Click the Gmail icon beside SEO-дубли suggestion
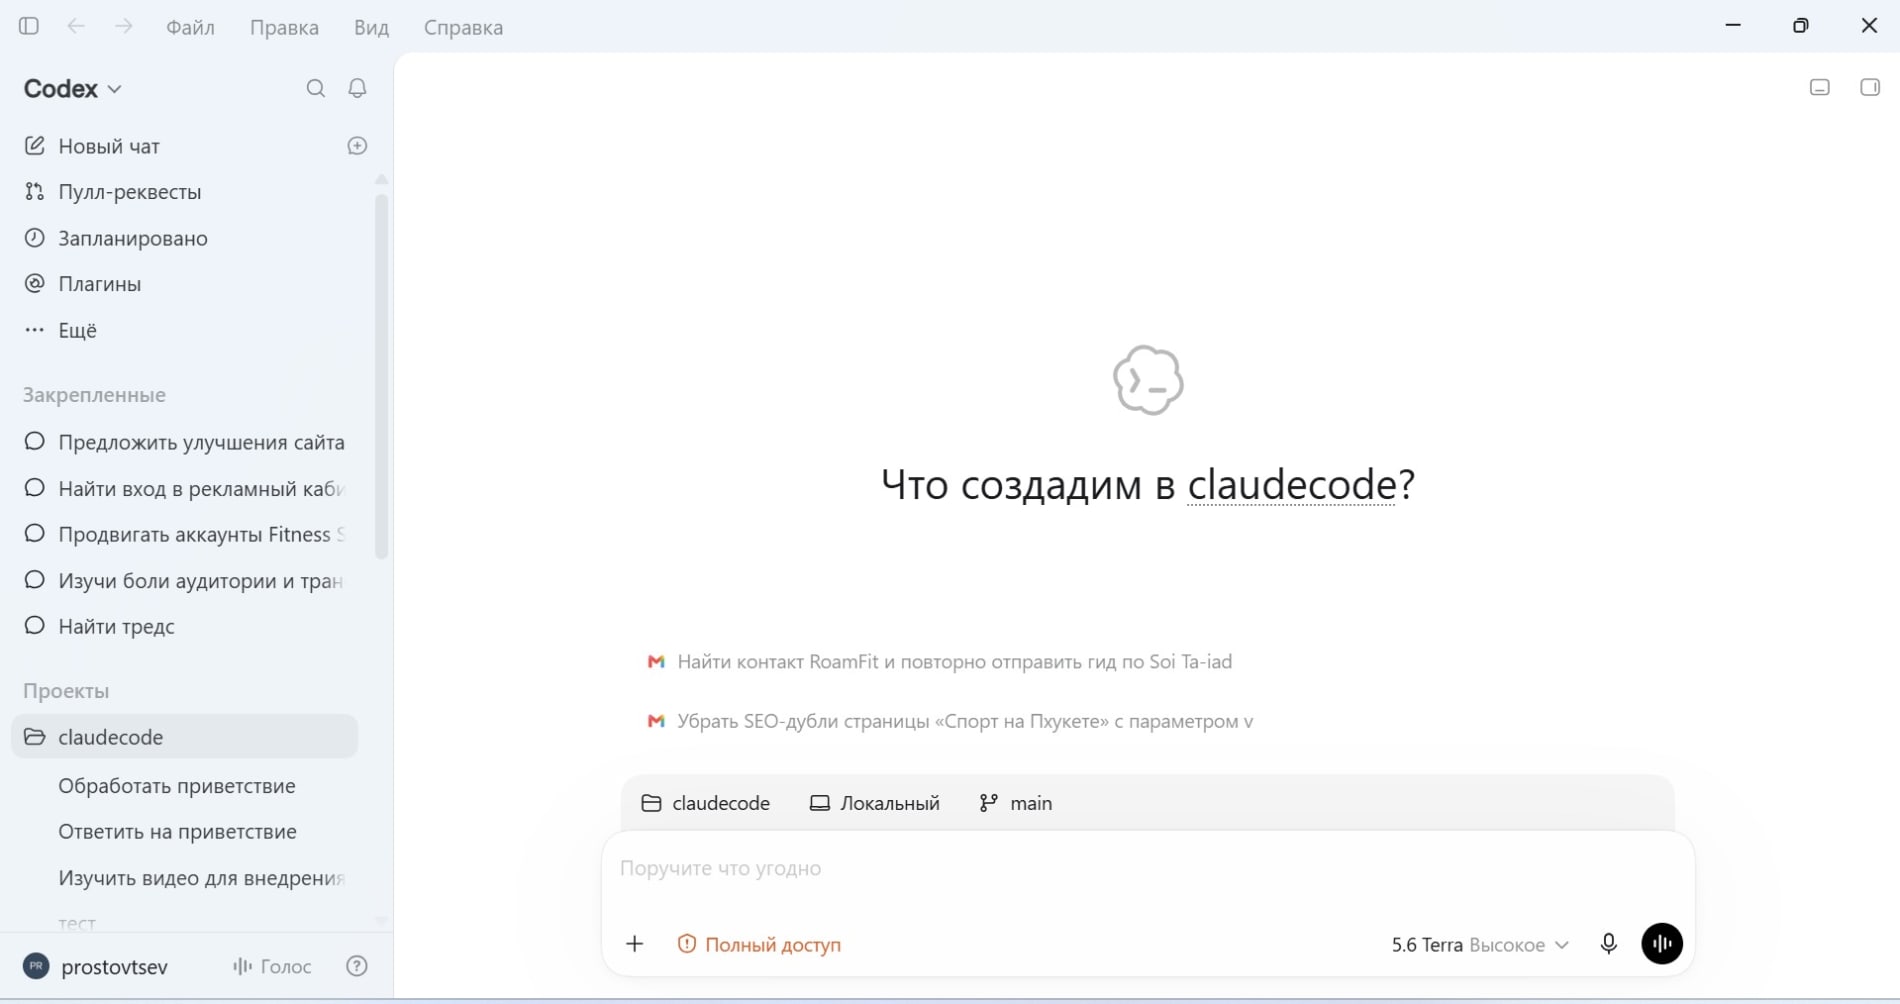 tap(656, 721)
